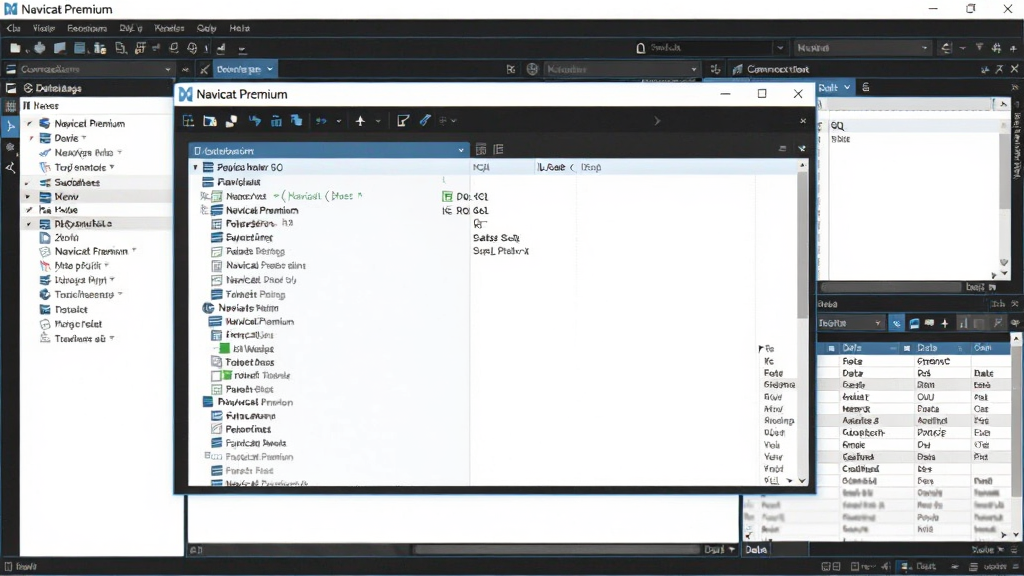
Task: Click the globe icon in the second toolbar row
Action: 532,69
